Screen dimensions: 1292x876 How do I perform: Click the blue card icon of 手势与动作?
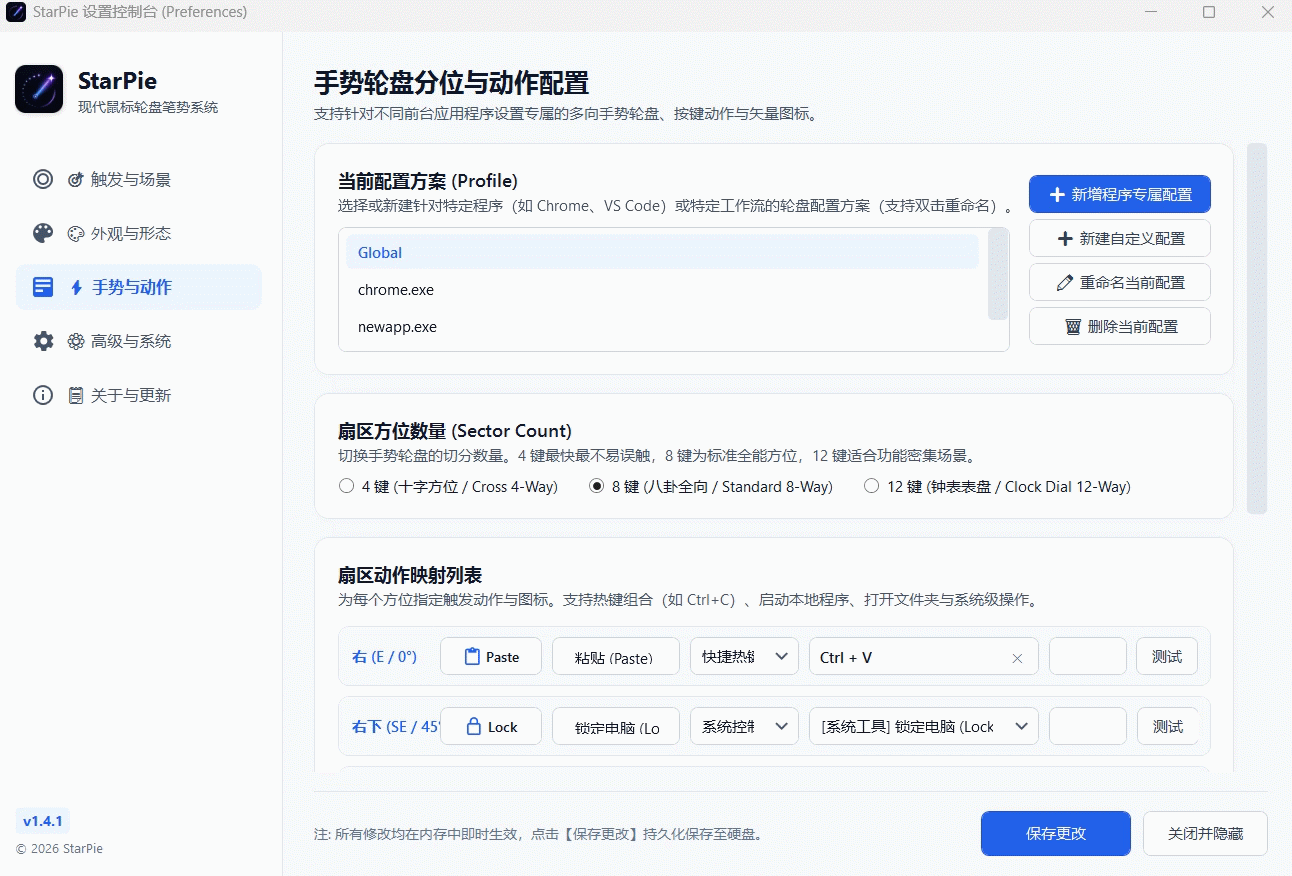pos(43,287)
